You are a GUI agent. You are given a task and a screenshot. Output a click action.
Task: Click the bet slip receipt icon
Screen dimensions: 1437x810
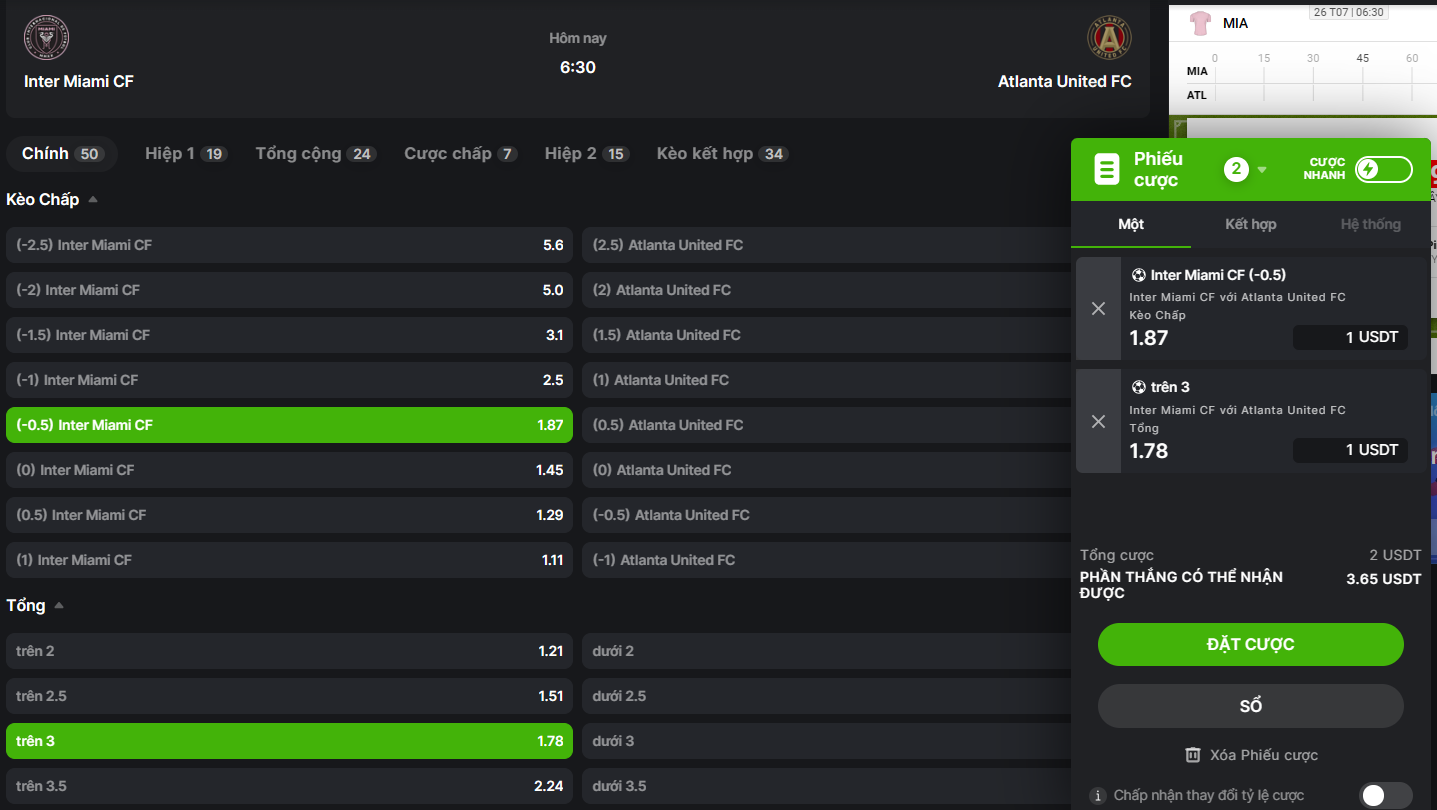[x=1107, y=169]
